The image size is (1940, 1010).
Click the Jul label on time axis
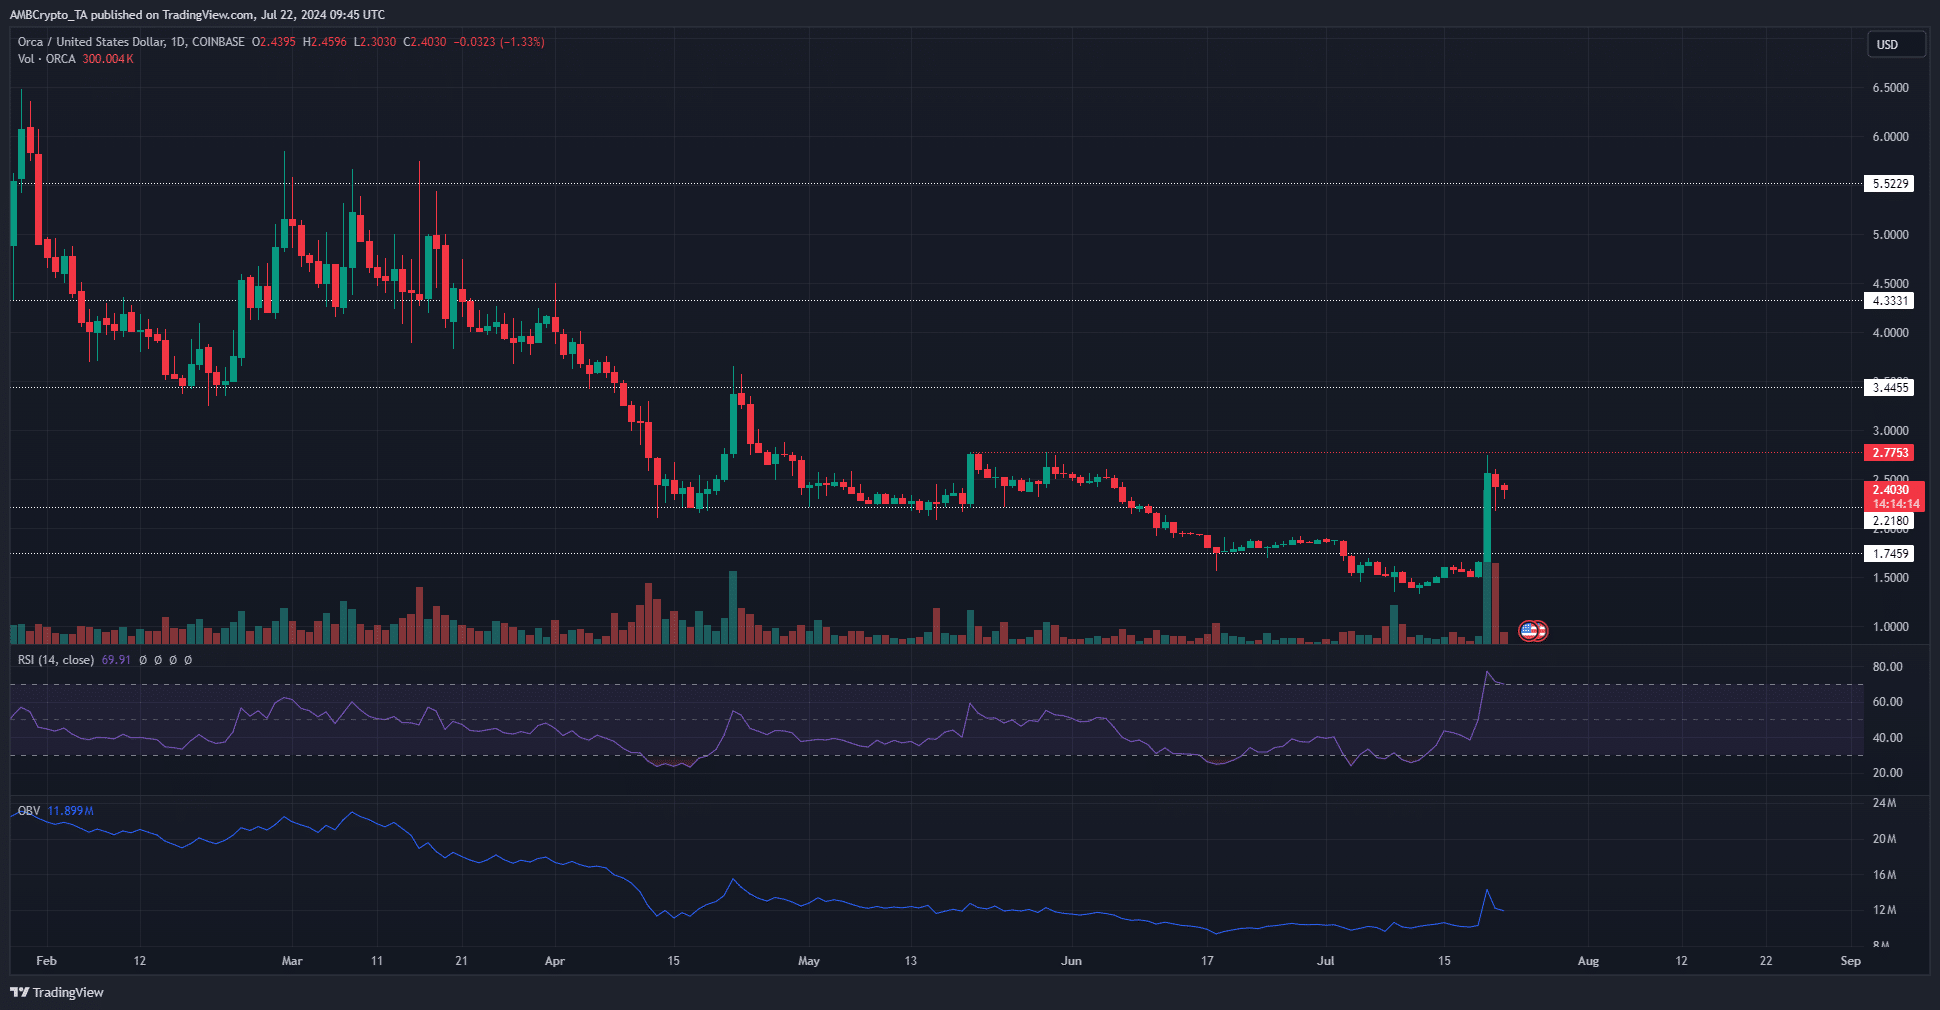tap(1326, 961)
